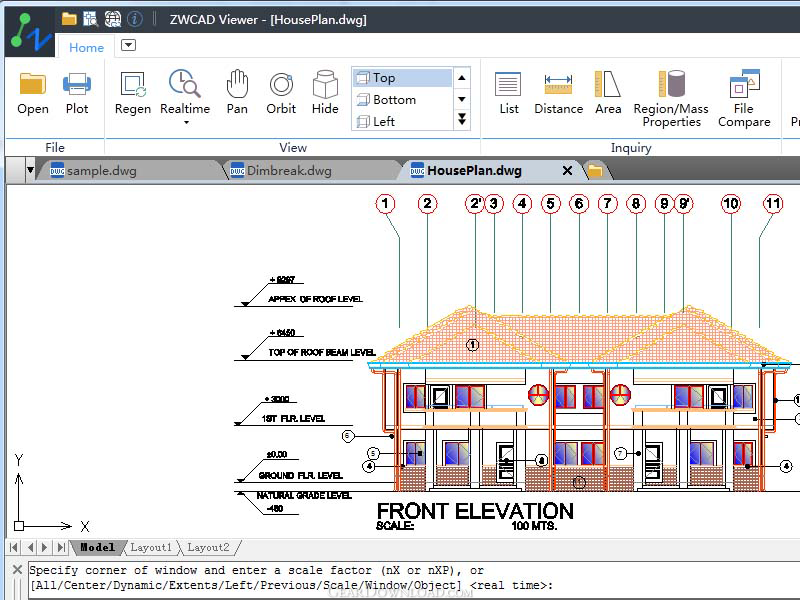The width and height of the screenshot is (800, 600).
Task: Click grid bubble number 10
Action: 731,204
